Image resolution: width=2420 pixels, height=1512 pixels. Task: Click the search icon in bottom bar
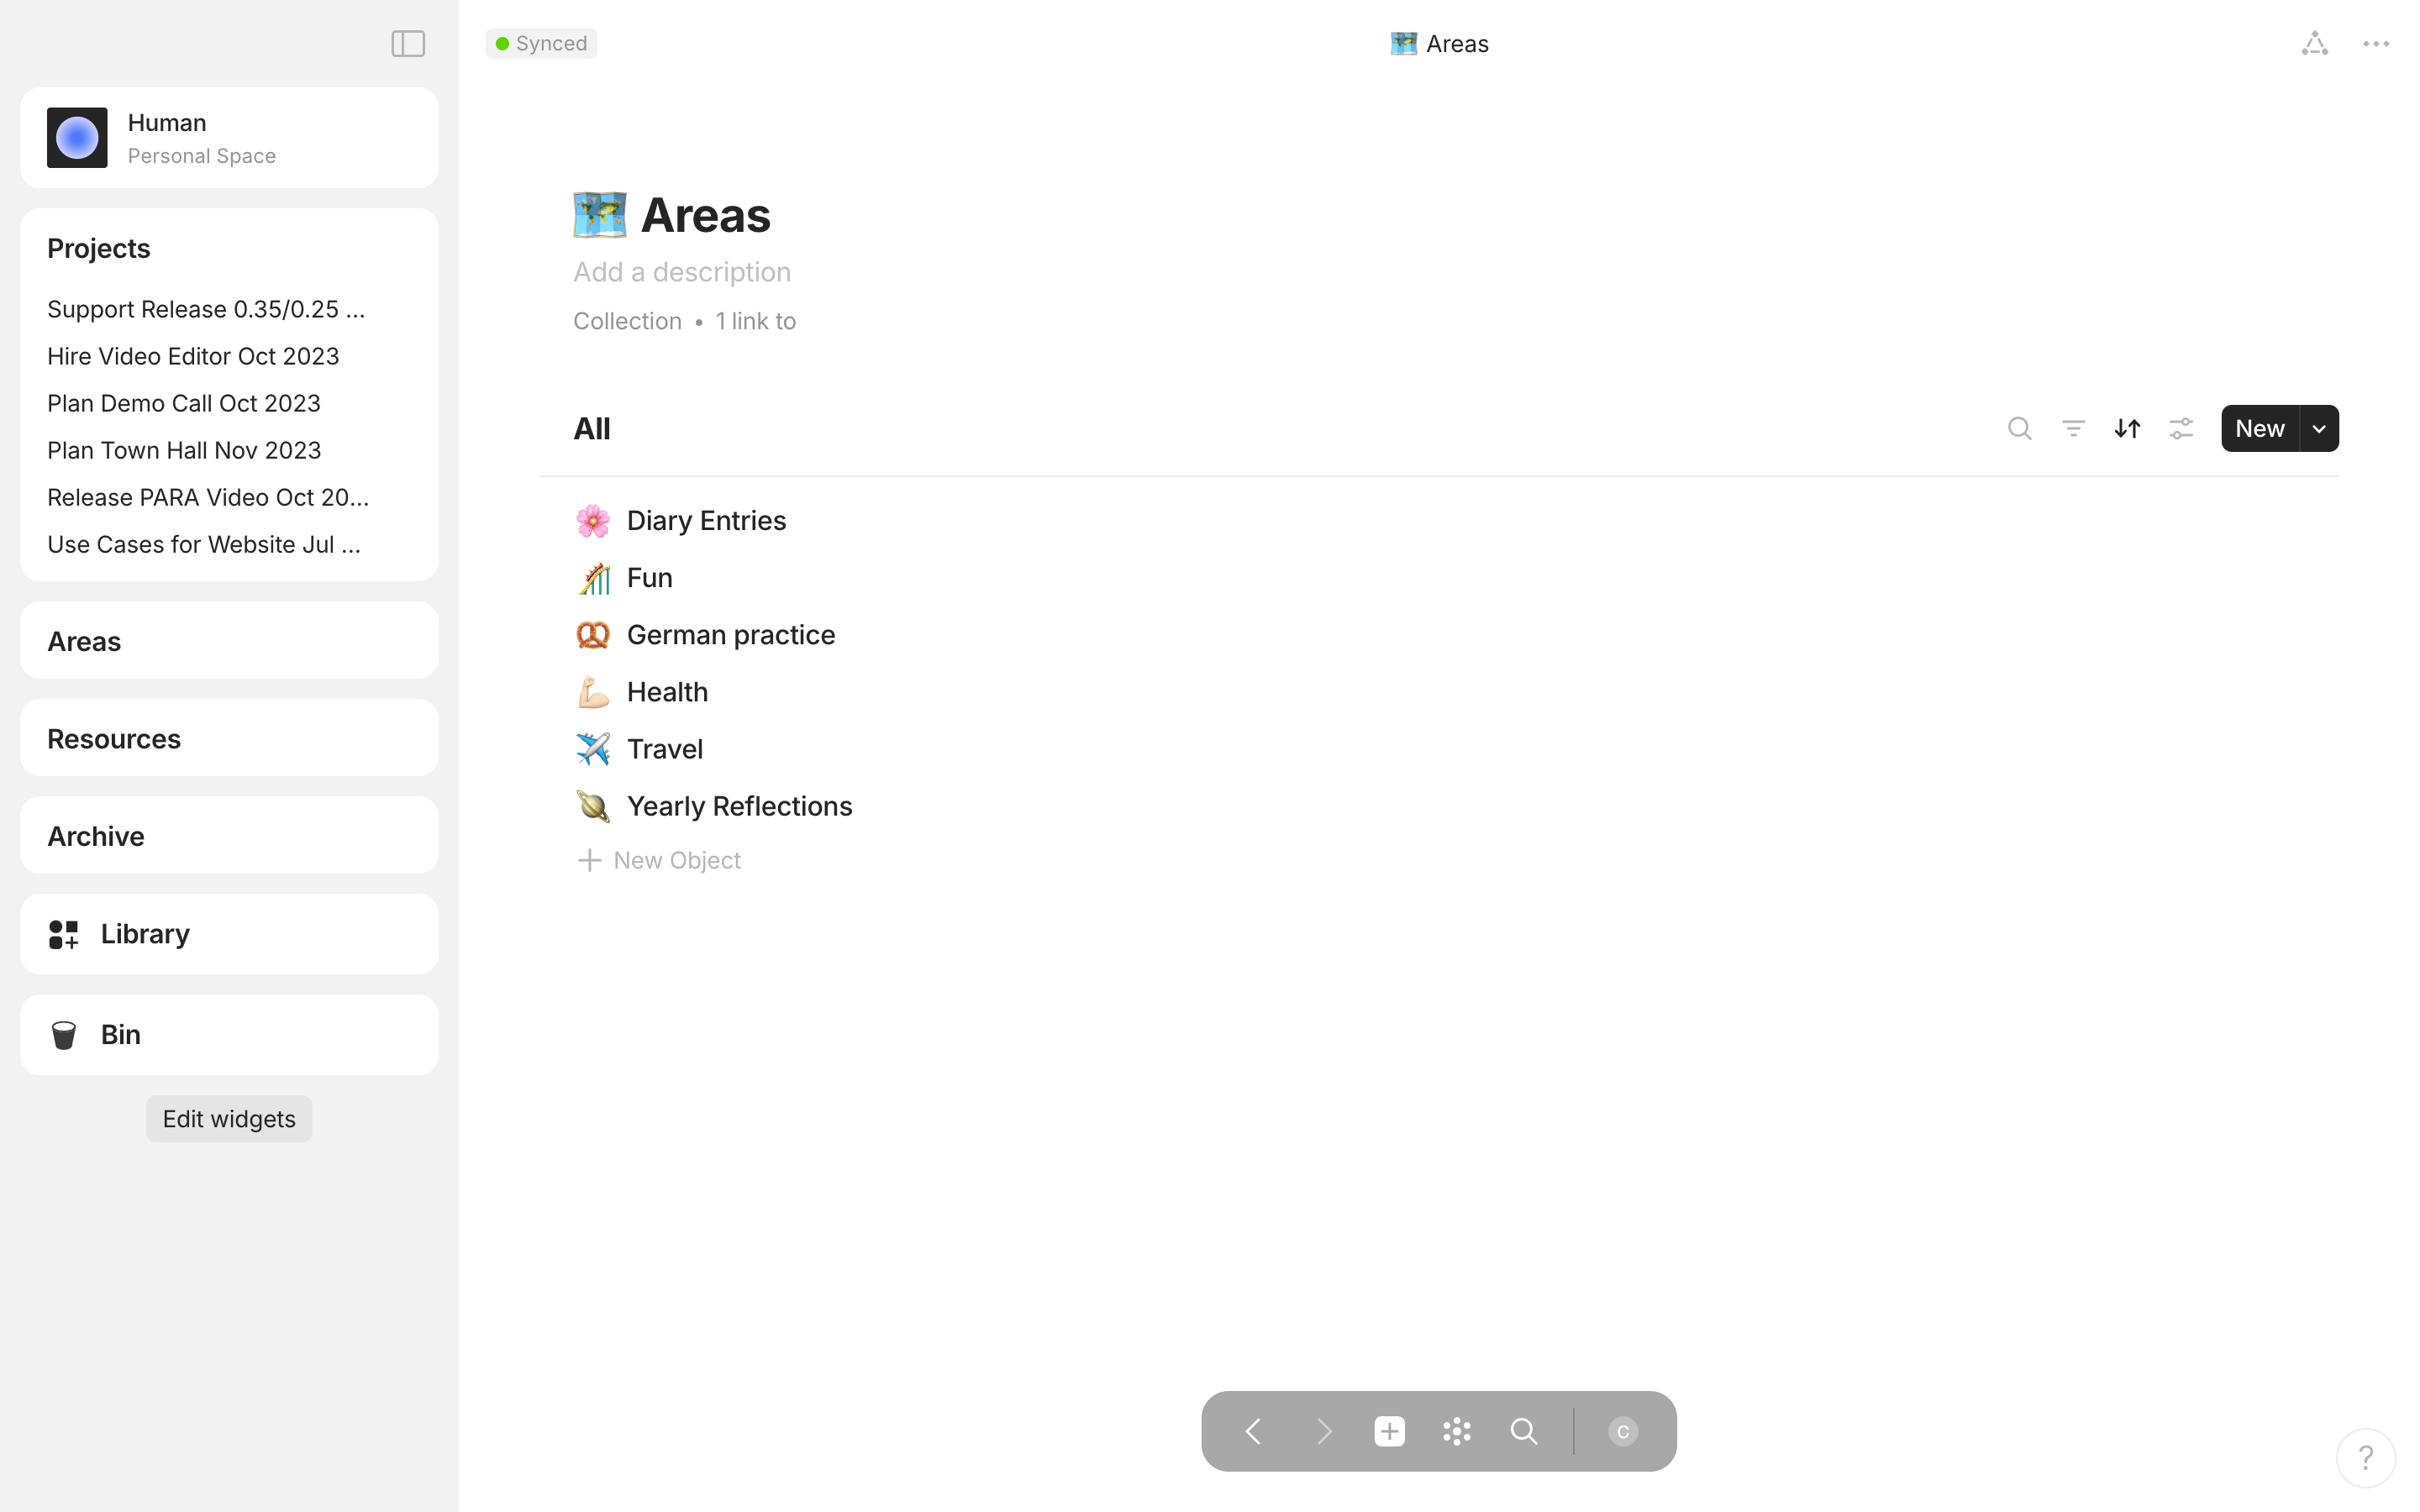tap(1523, 1431)
